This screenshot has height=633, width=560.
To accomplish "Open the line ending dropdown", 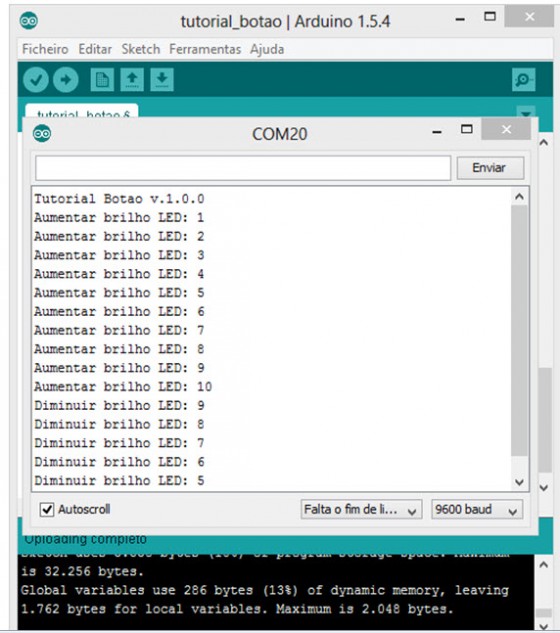I will pos(361,509).
